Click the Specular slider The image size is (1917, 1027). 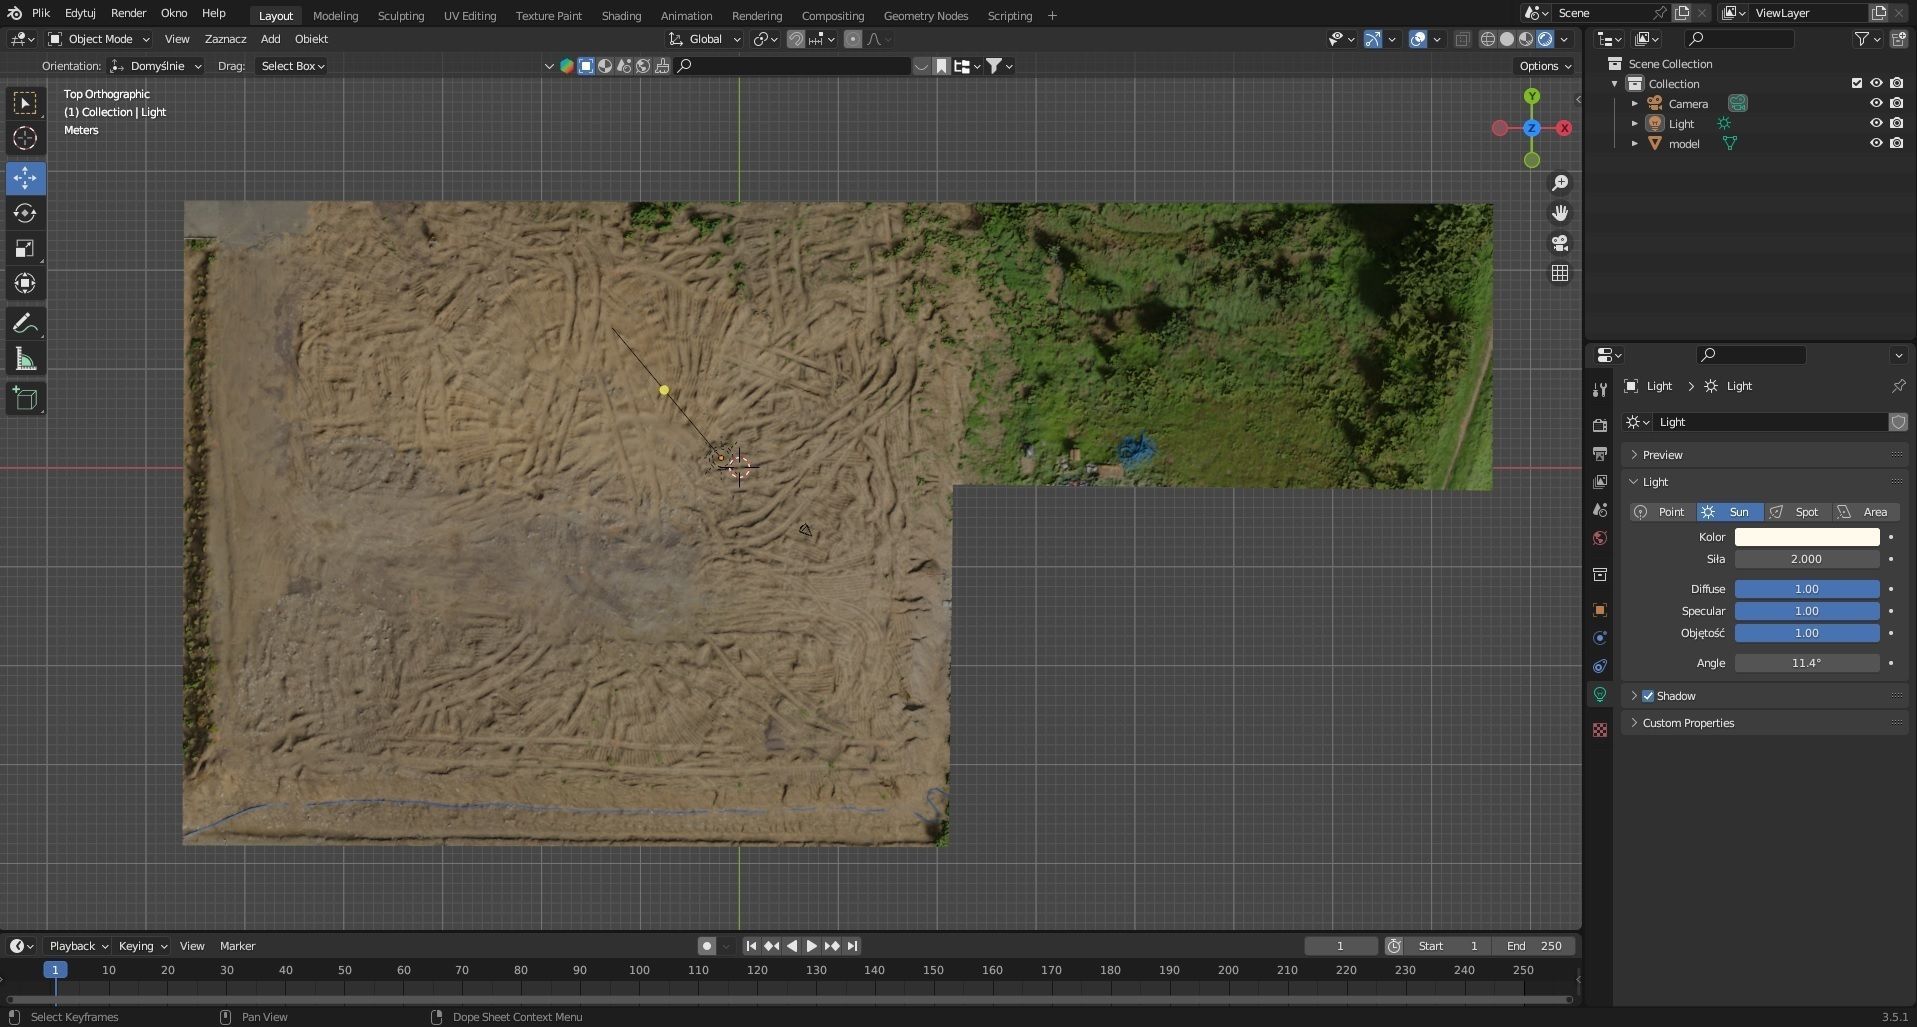point(1806,611)
